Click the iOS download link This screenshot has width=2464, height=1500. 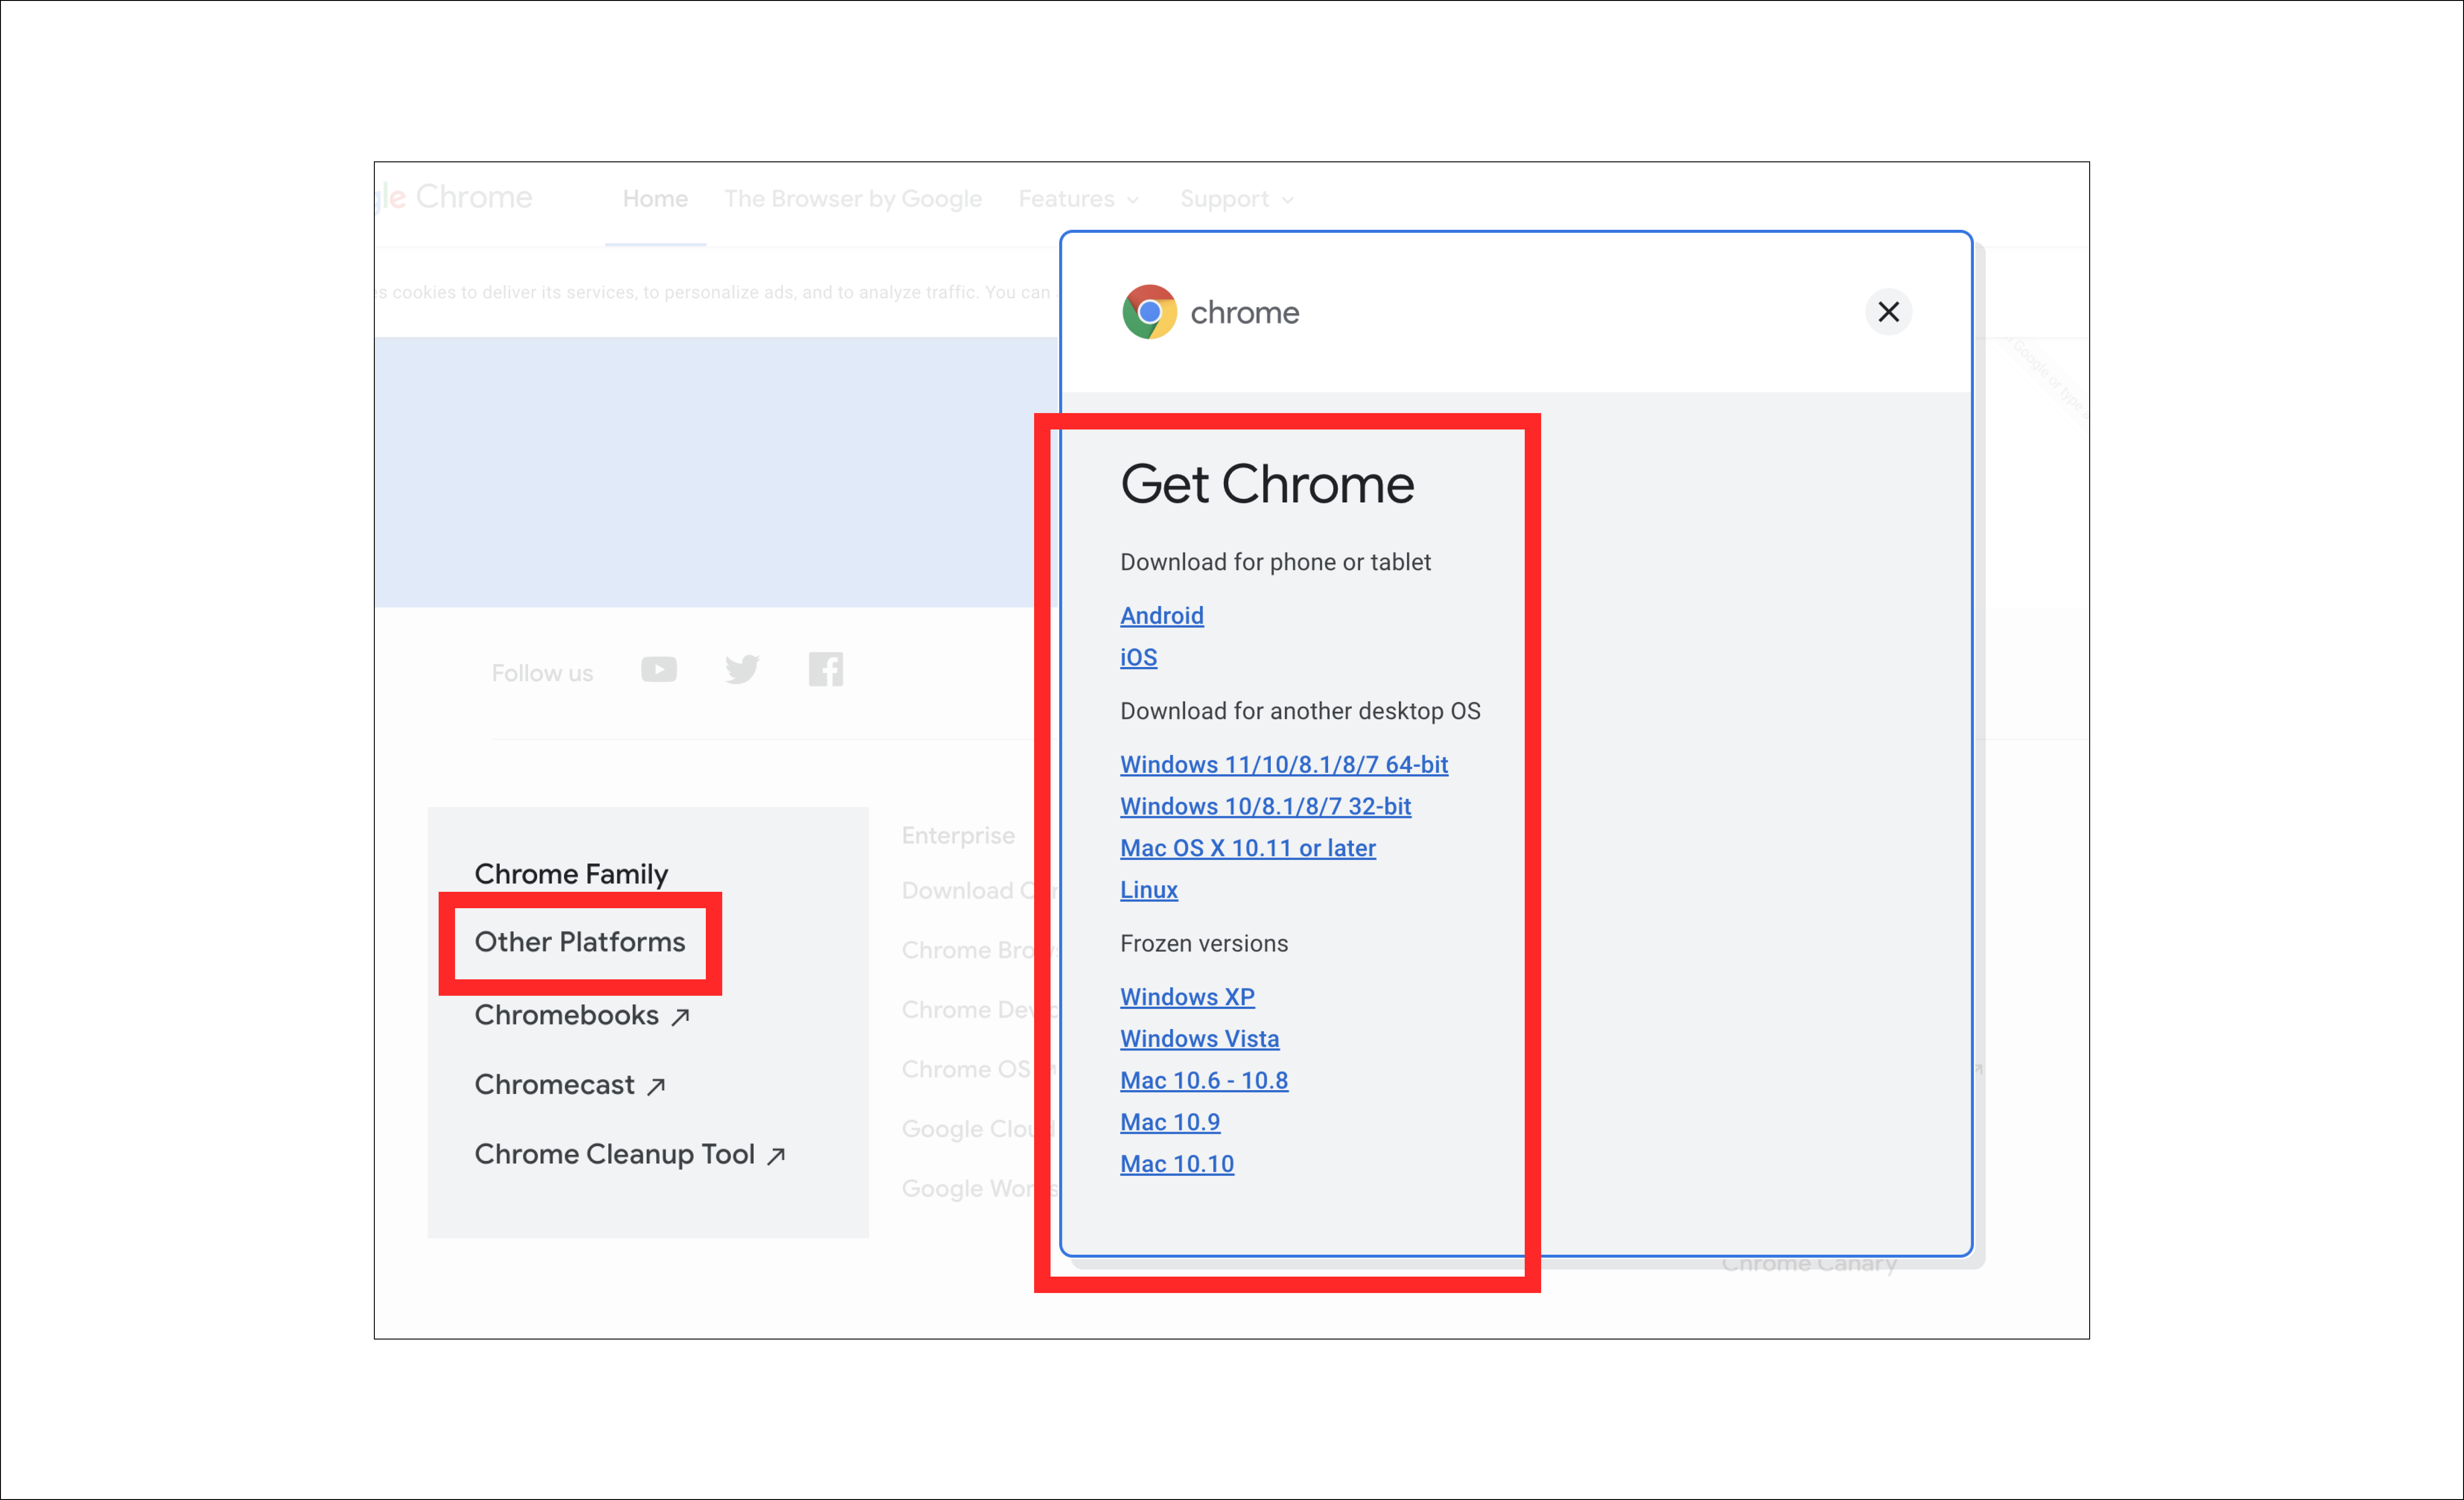tap(1138, 658)
